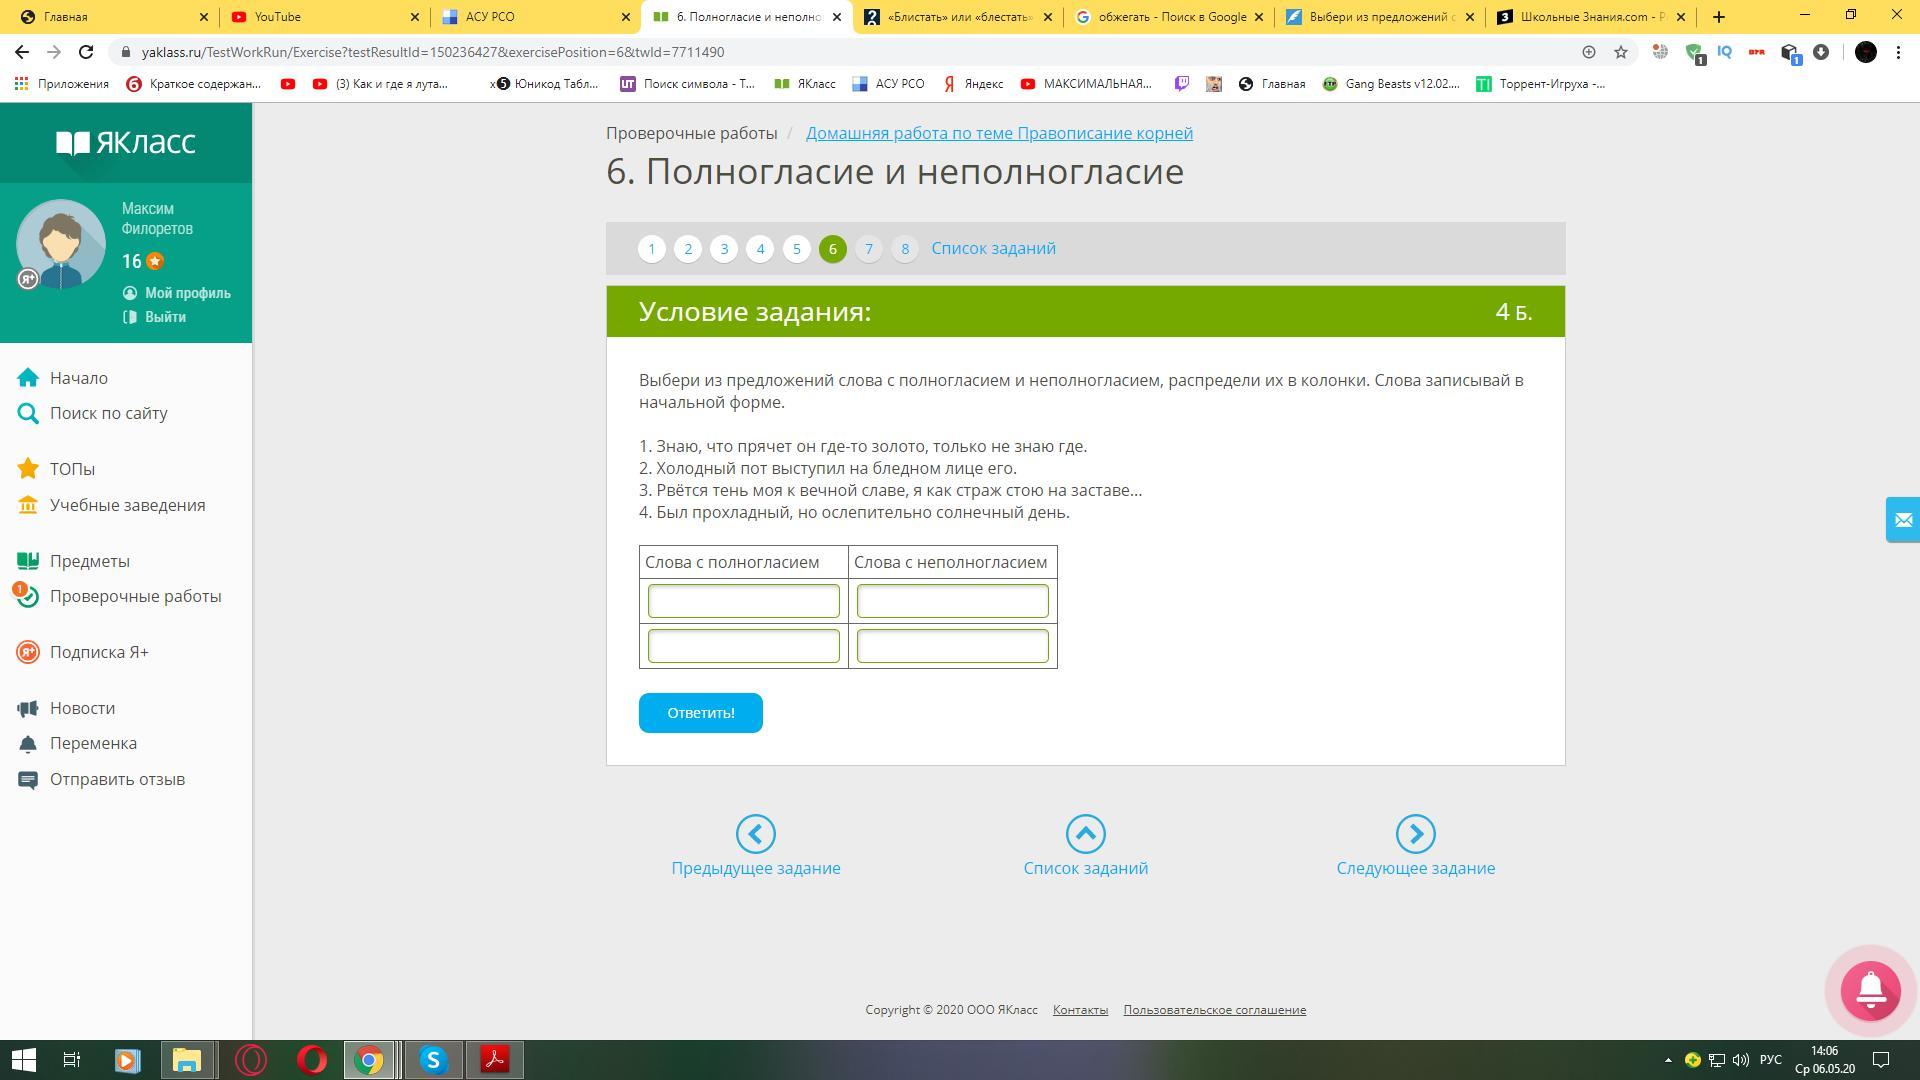This screenshot has height=1080, width=1920.
Task: Click the pink notification bell icon
Action: coord(1870,990)
